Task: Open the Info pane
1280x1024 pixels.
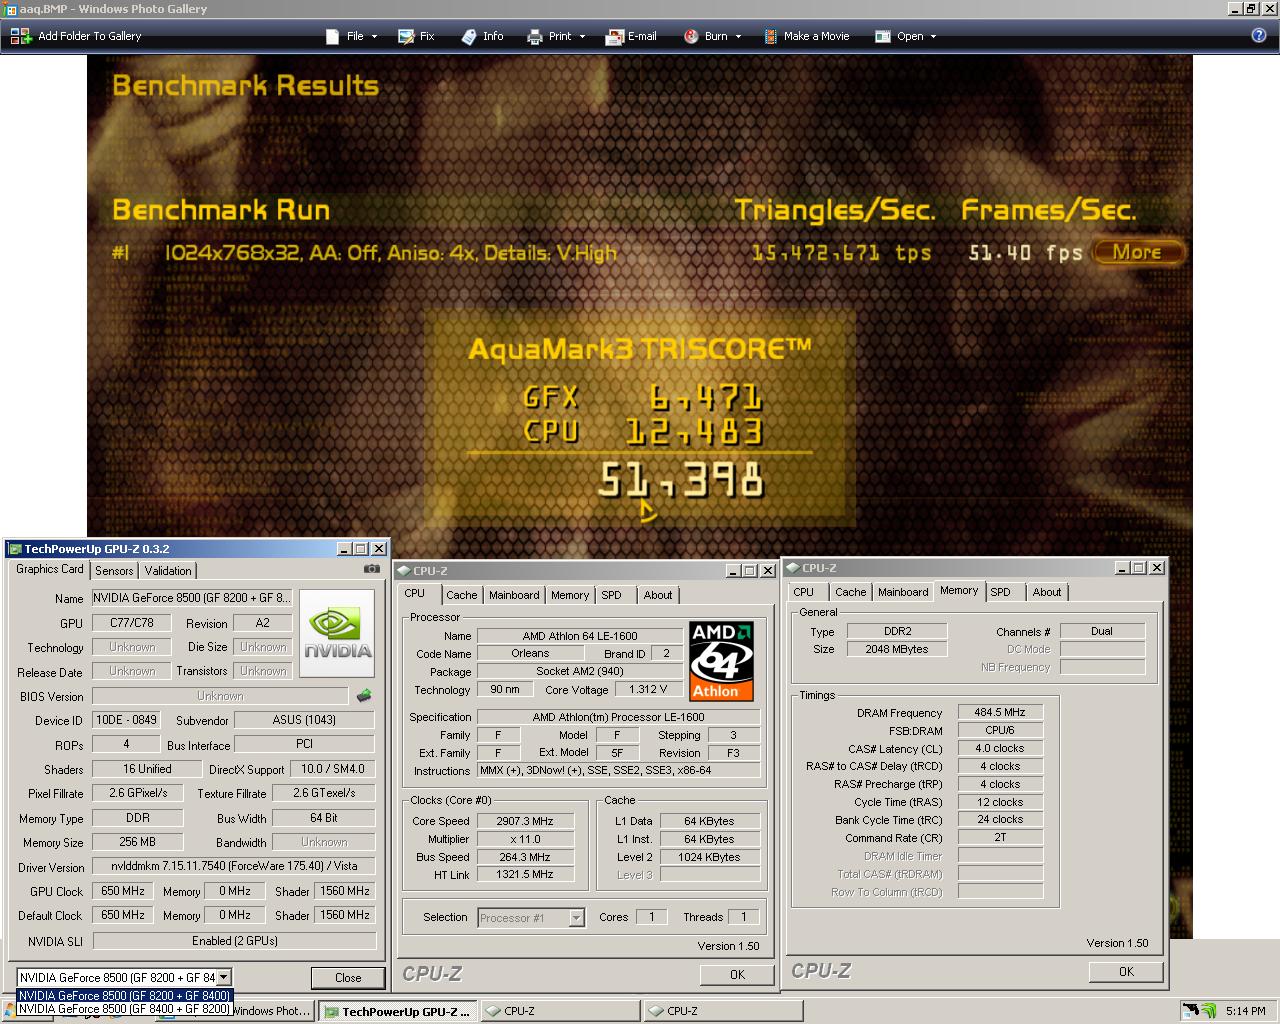Action: [x=482, y=36]
